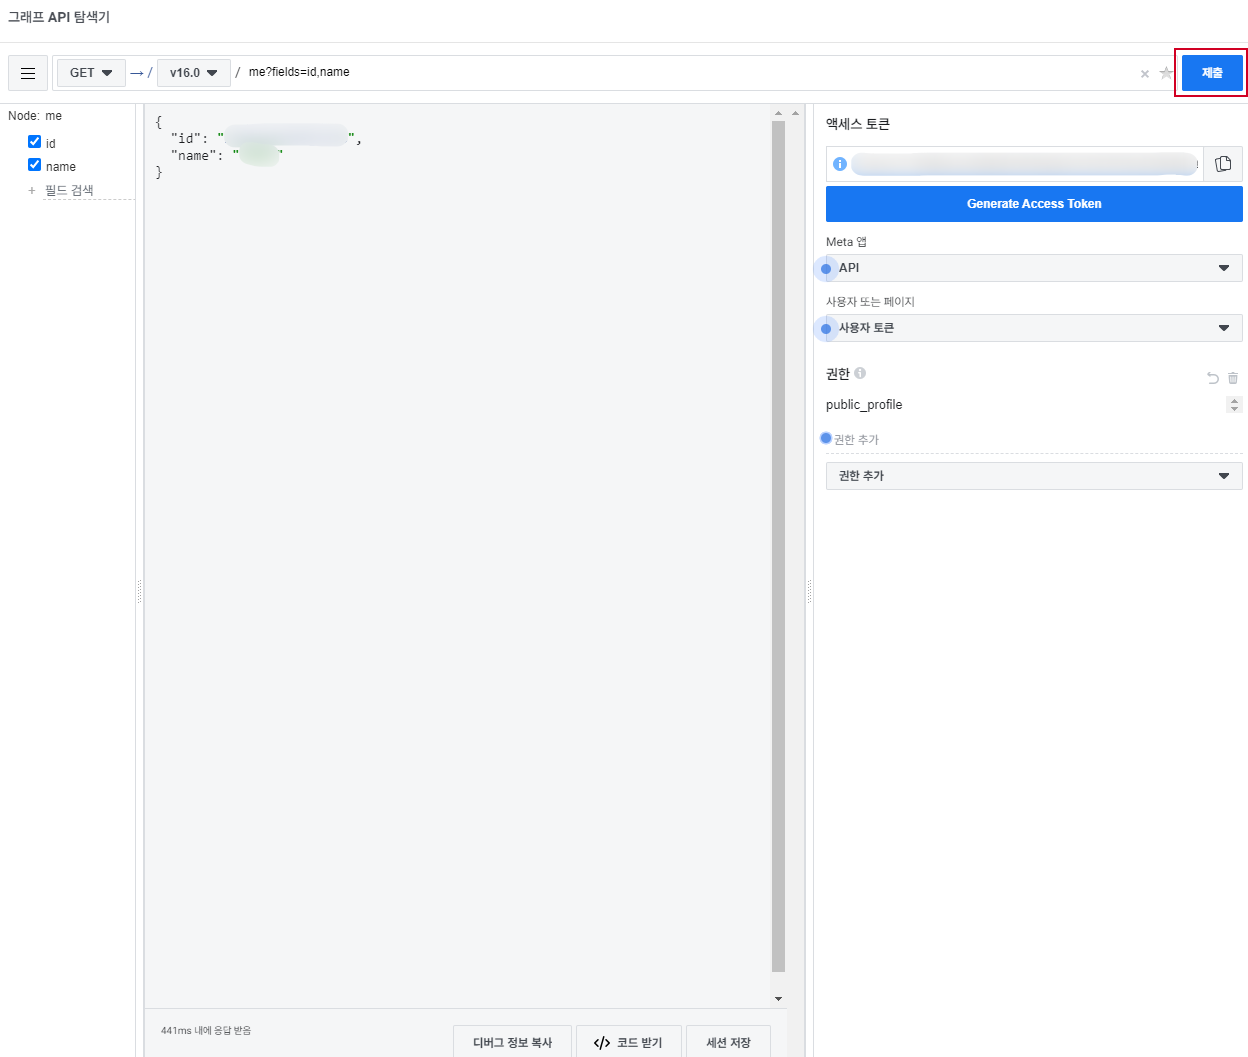Click the left panel resize handle
Image resolution: width=1248 pixels, height=1057 pixels.
pos(139,591)
